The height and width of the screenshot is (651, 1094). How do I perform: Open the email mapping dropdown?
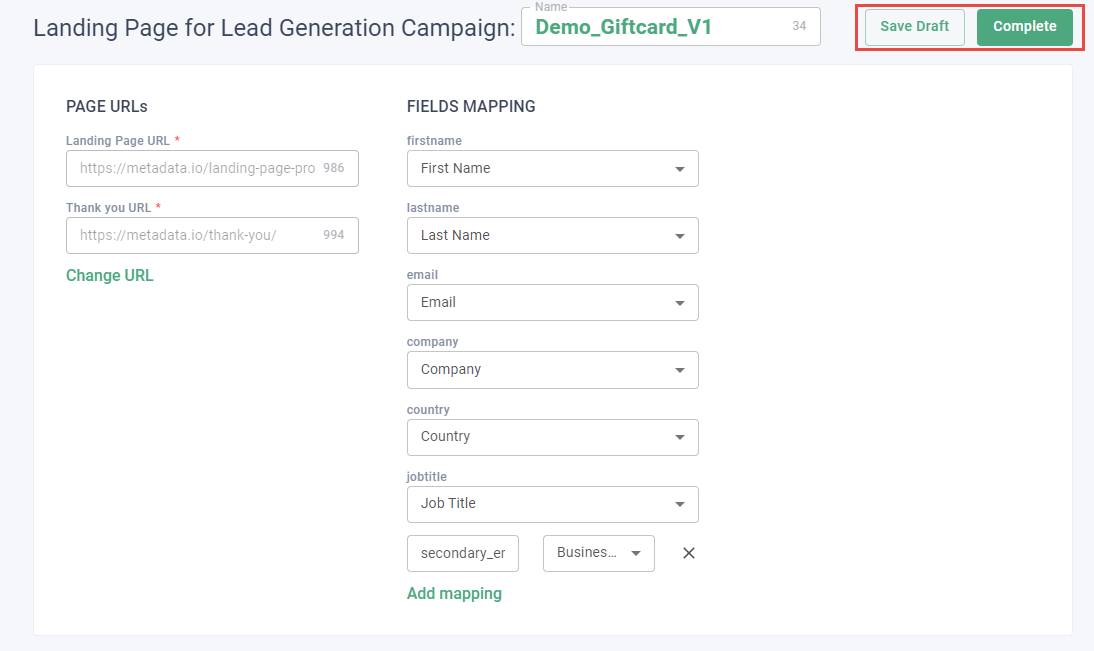point(552,303)
